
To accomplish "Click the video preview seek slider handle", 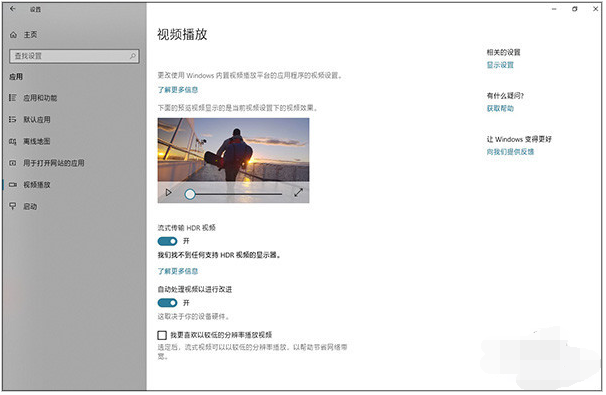I will [190, 194].
